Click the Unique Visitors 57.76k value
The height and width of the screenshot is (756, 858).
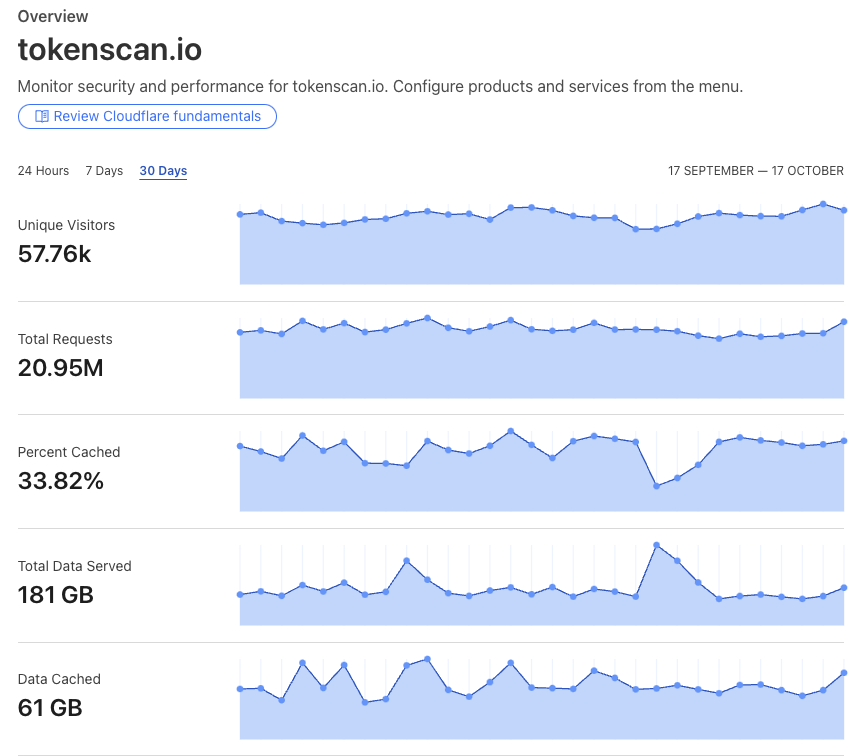coord(55,254)
